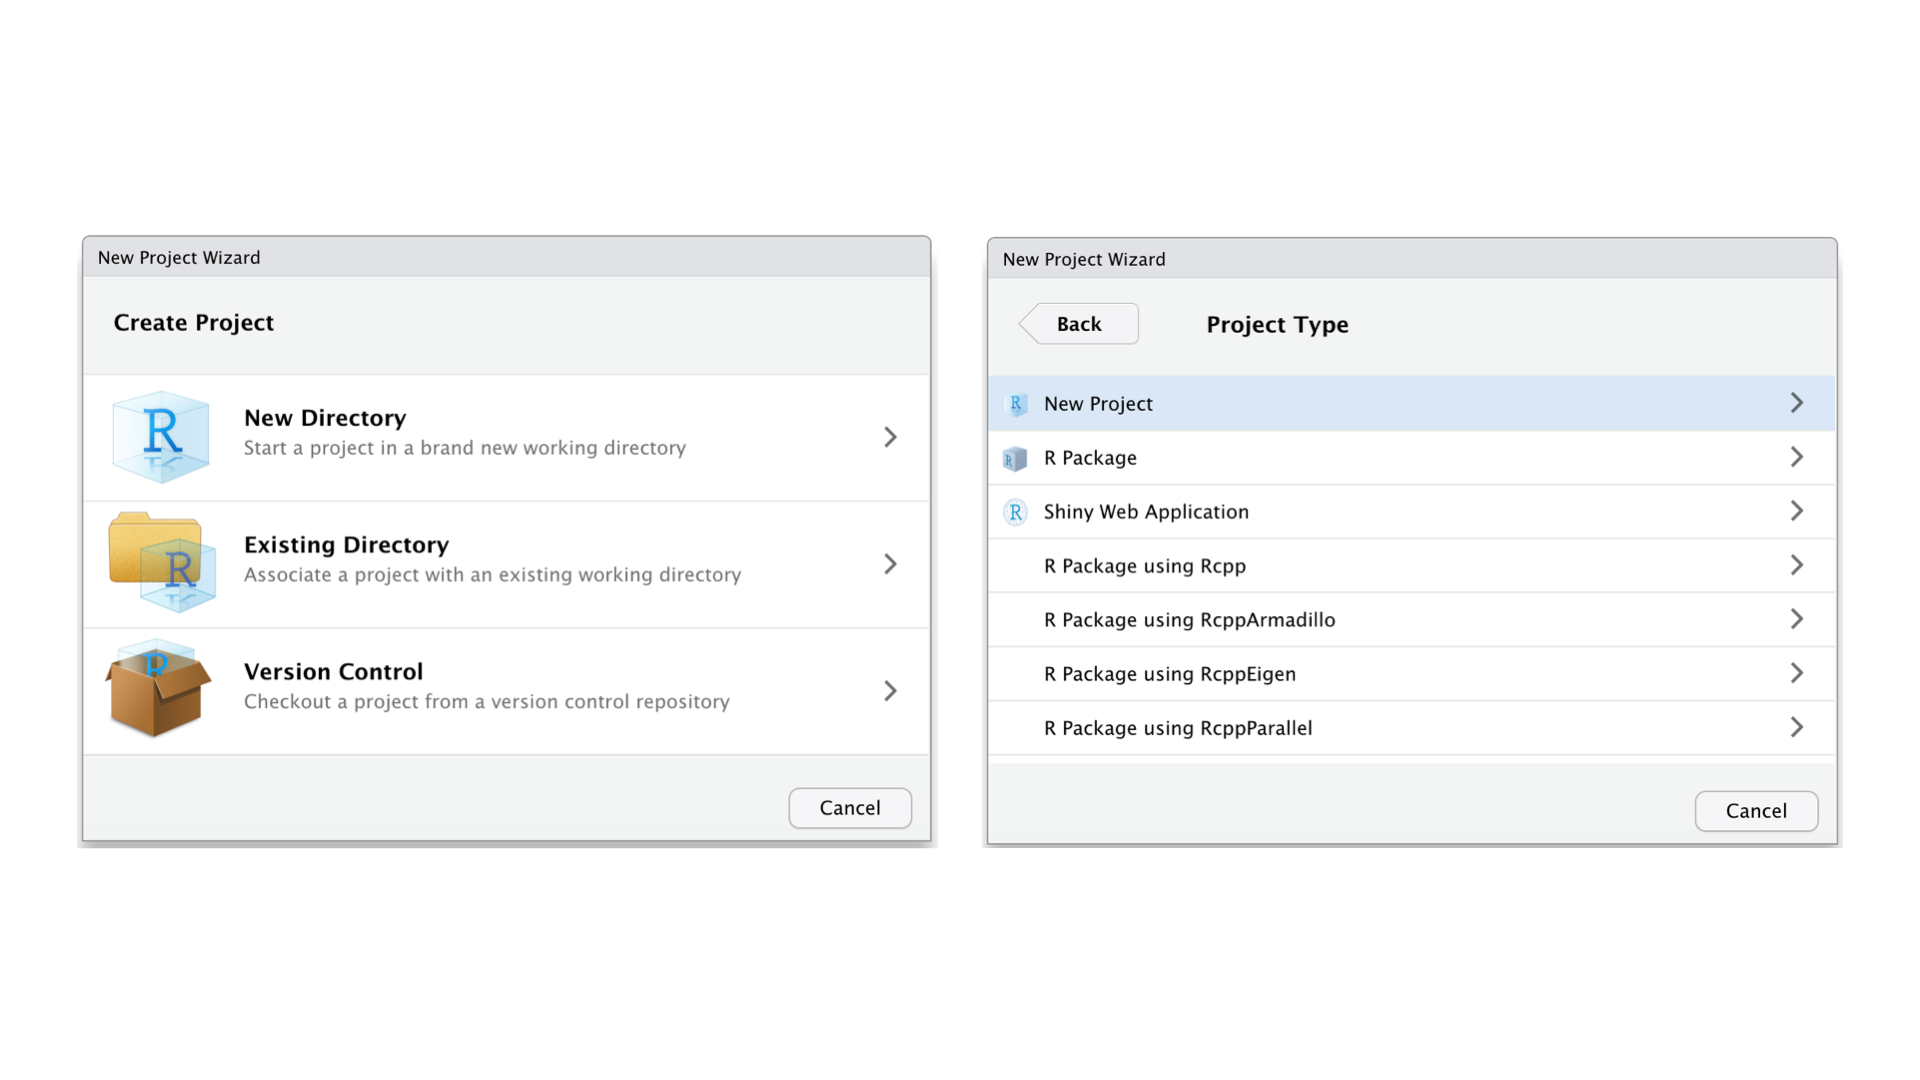Cancel the Project Type dialog
The height and width of the screenshot is (1080, 1920).
tap(1755, 811)
